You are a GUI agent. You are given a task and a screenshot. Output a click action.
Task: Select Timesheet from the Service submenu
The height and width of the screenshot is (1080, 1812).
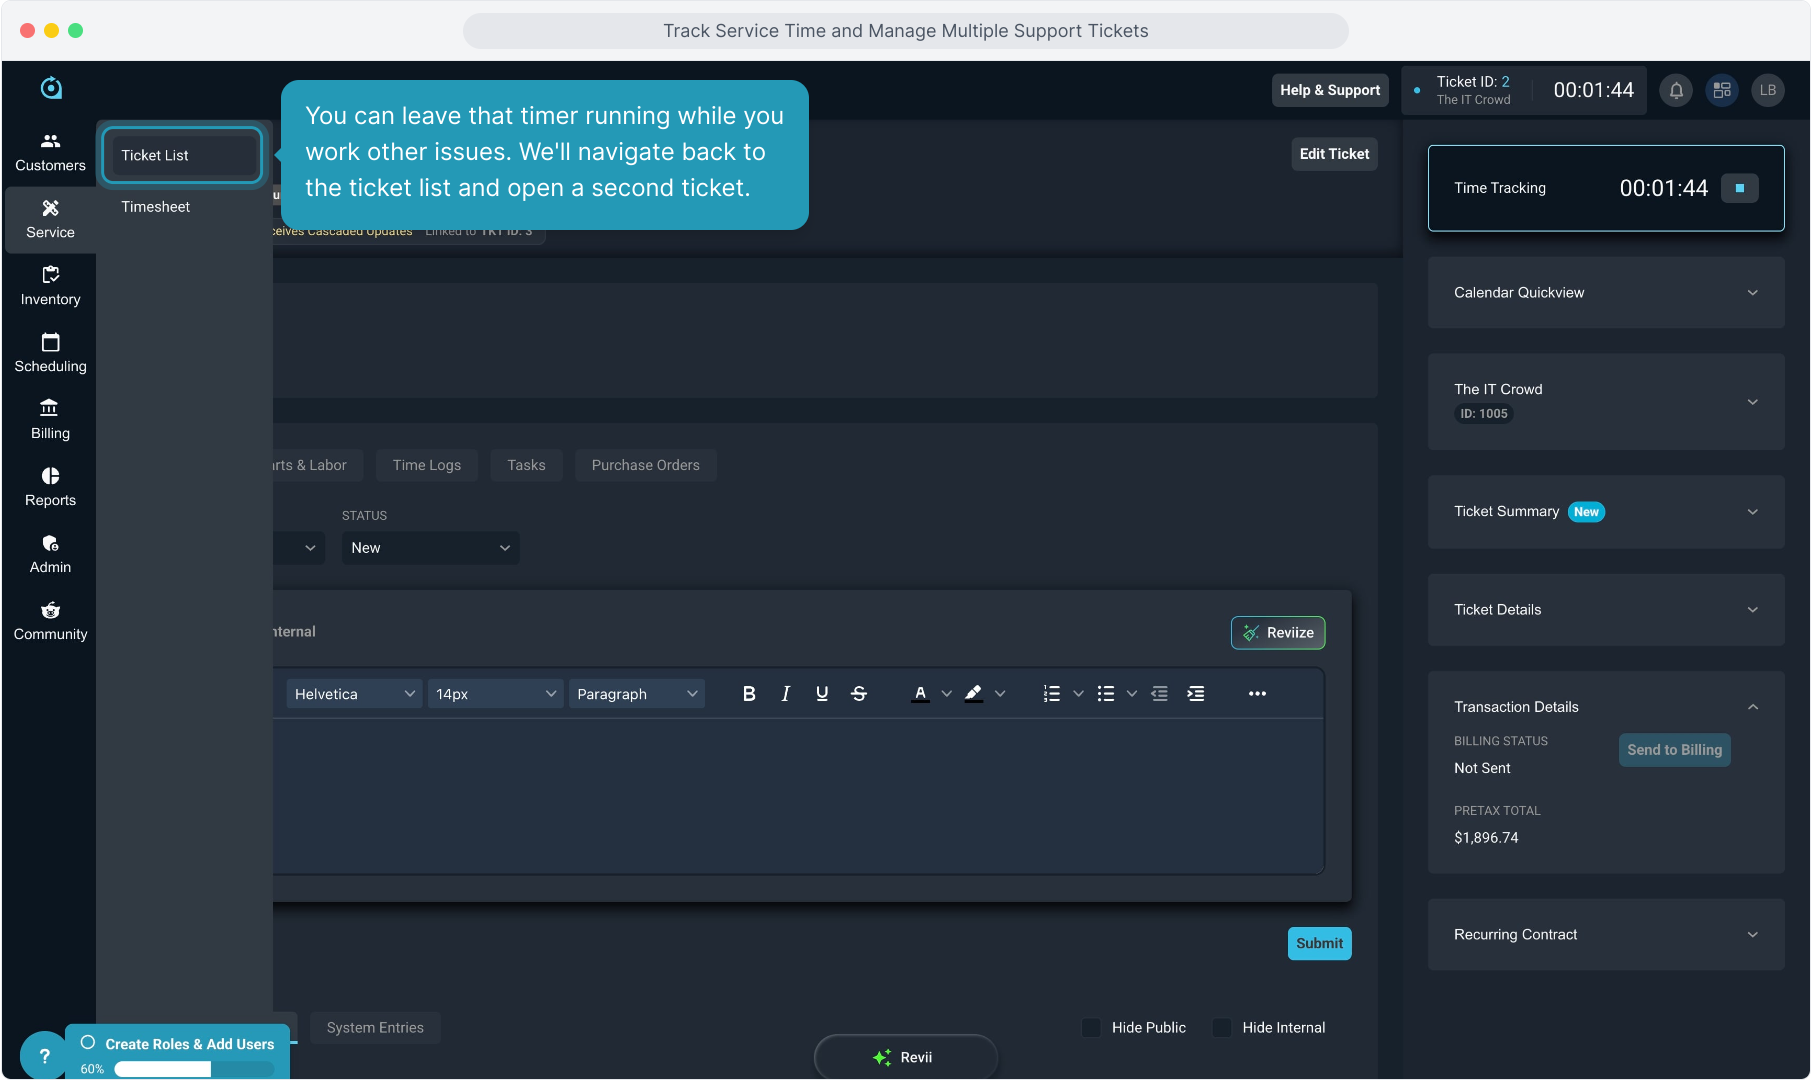(155, 207)
